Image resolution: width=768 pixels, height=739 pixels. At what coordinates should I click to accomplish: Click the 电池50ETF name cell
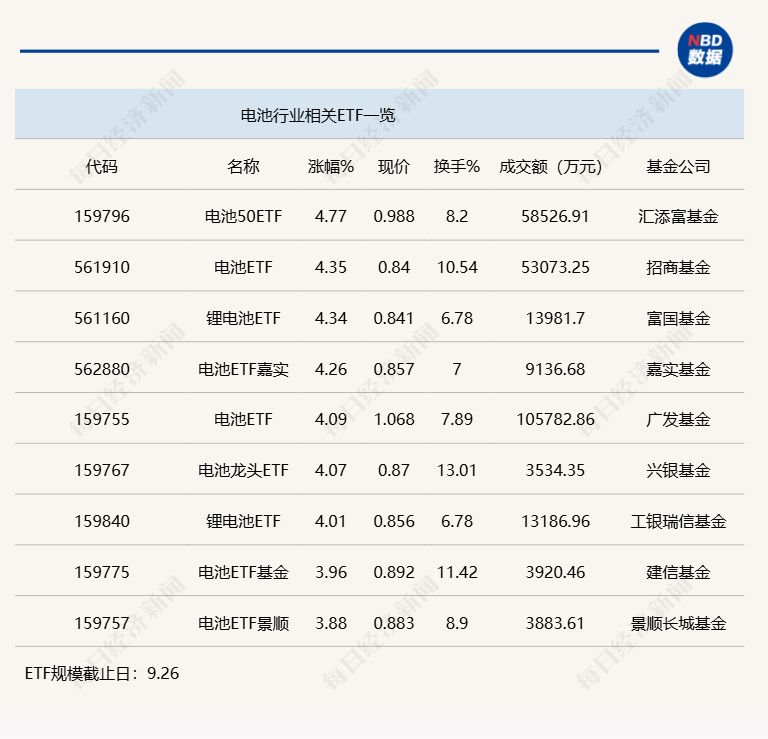243,216
